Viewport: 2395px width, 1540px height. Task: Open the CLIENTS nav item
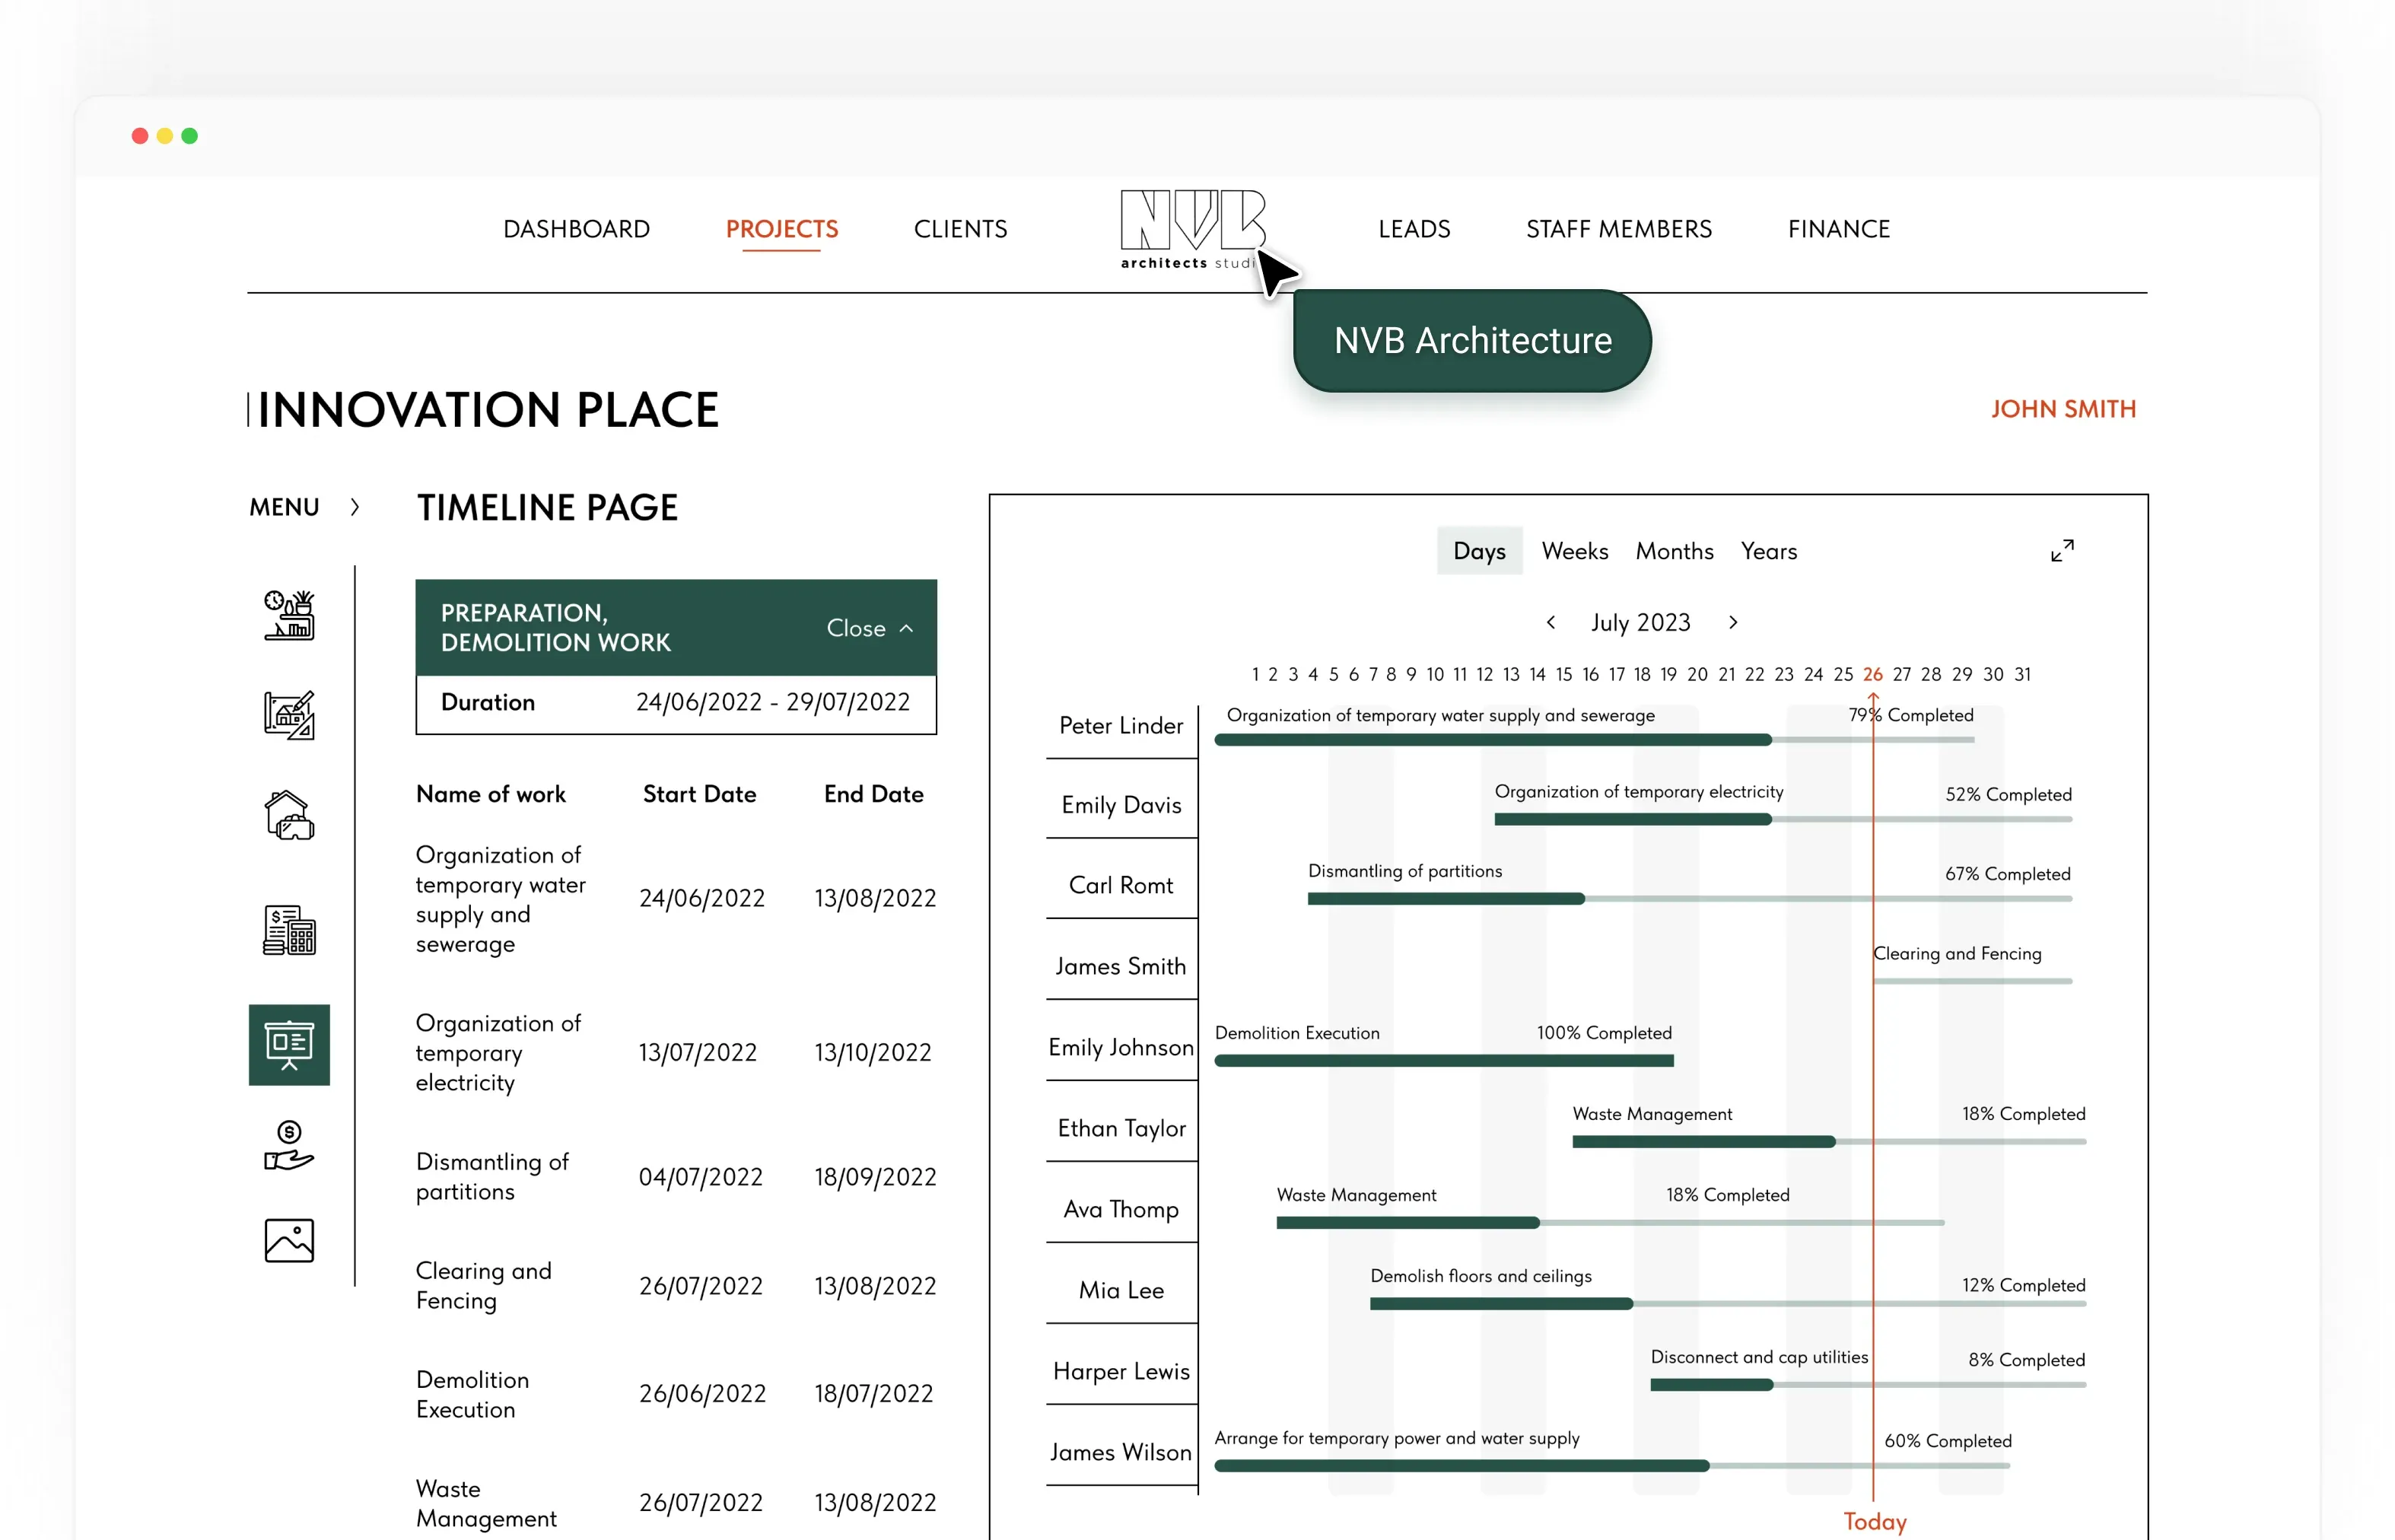coord(961,229)
